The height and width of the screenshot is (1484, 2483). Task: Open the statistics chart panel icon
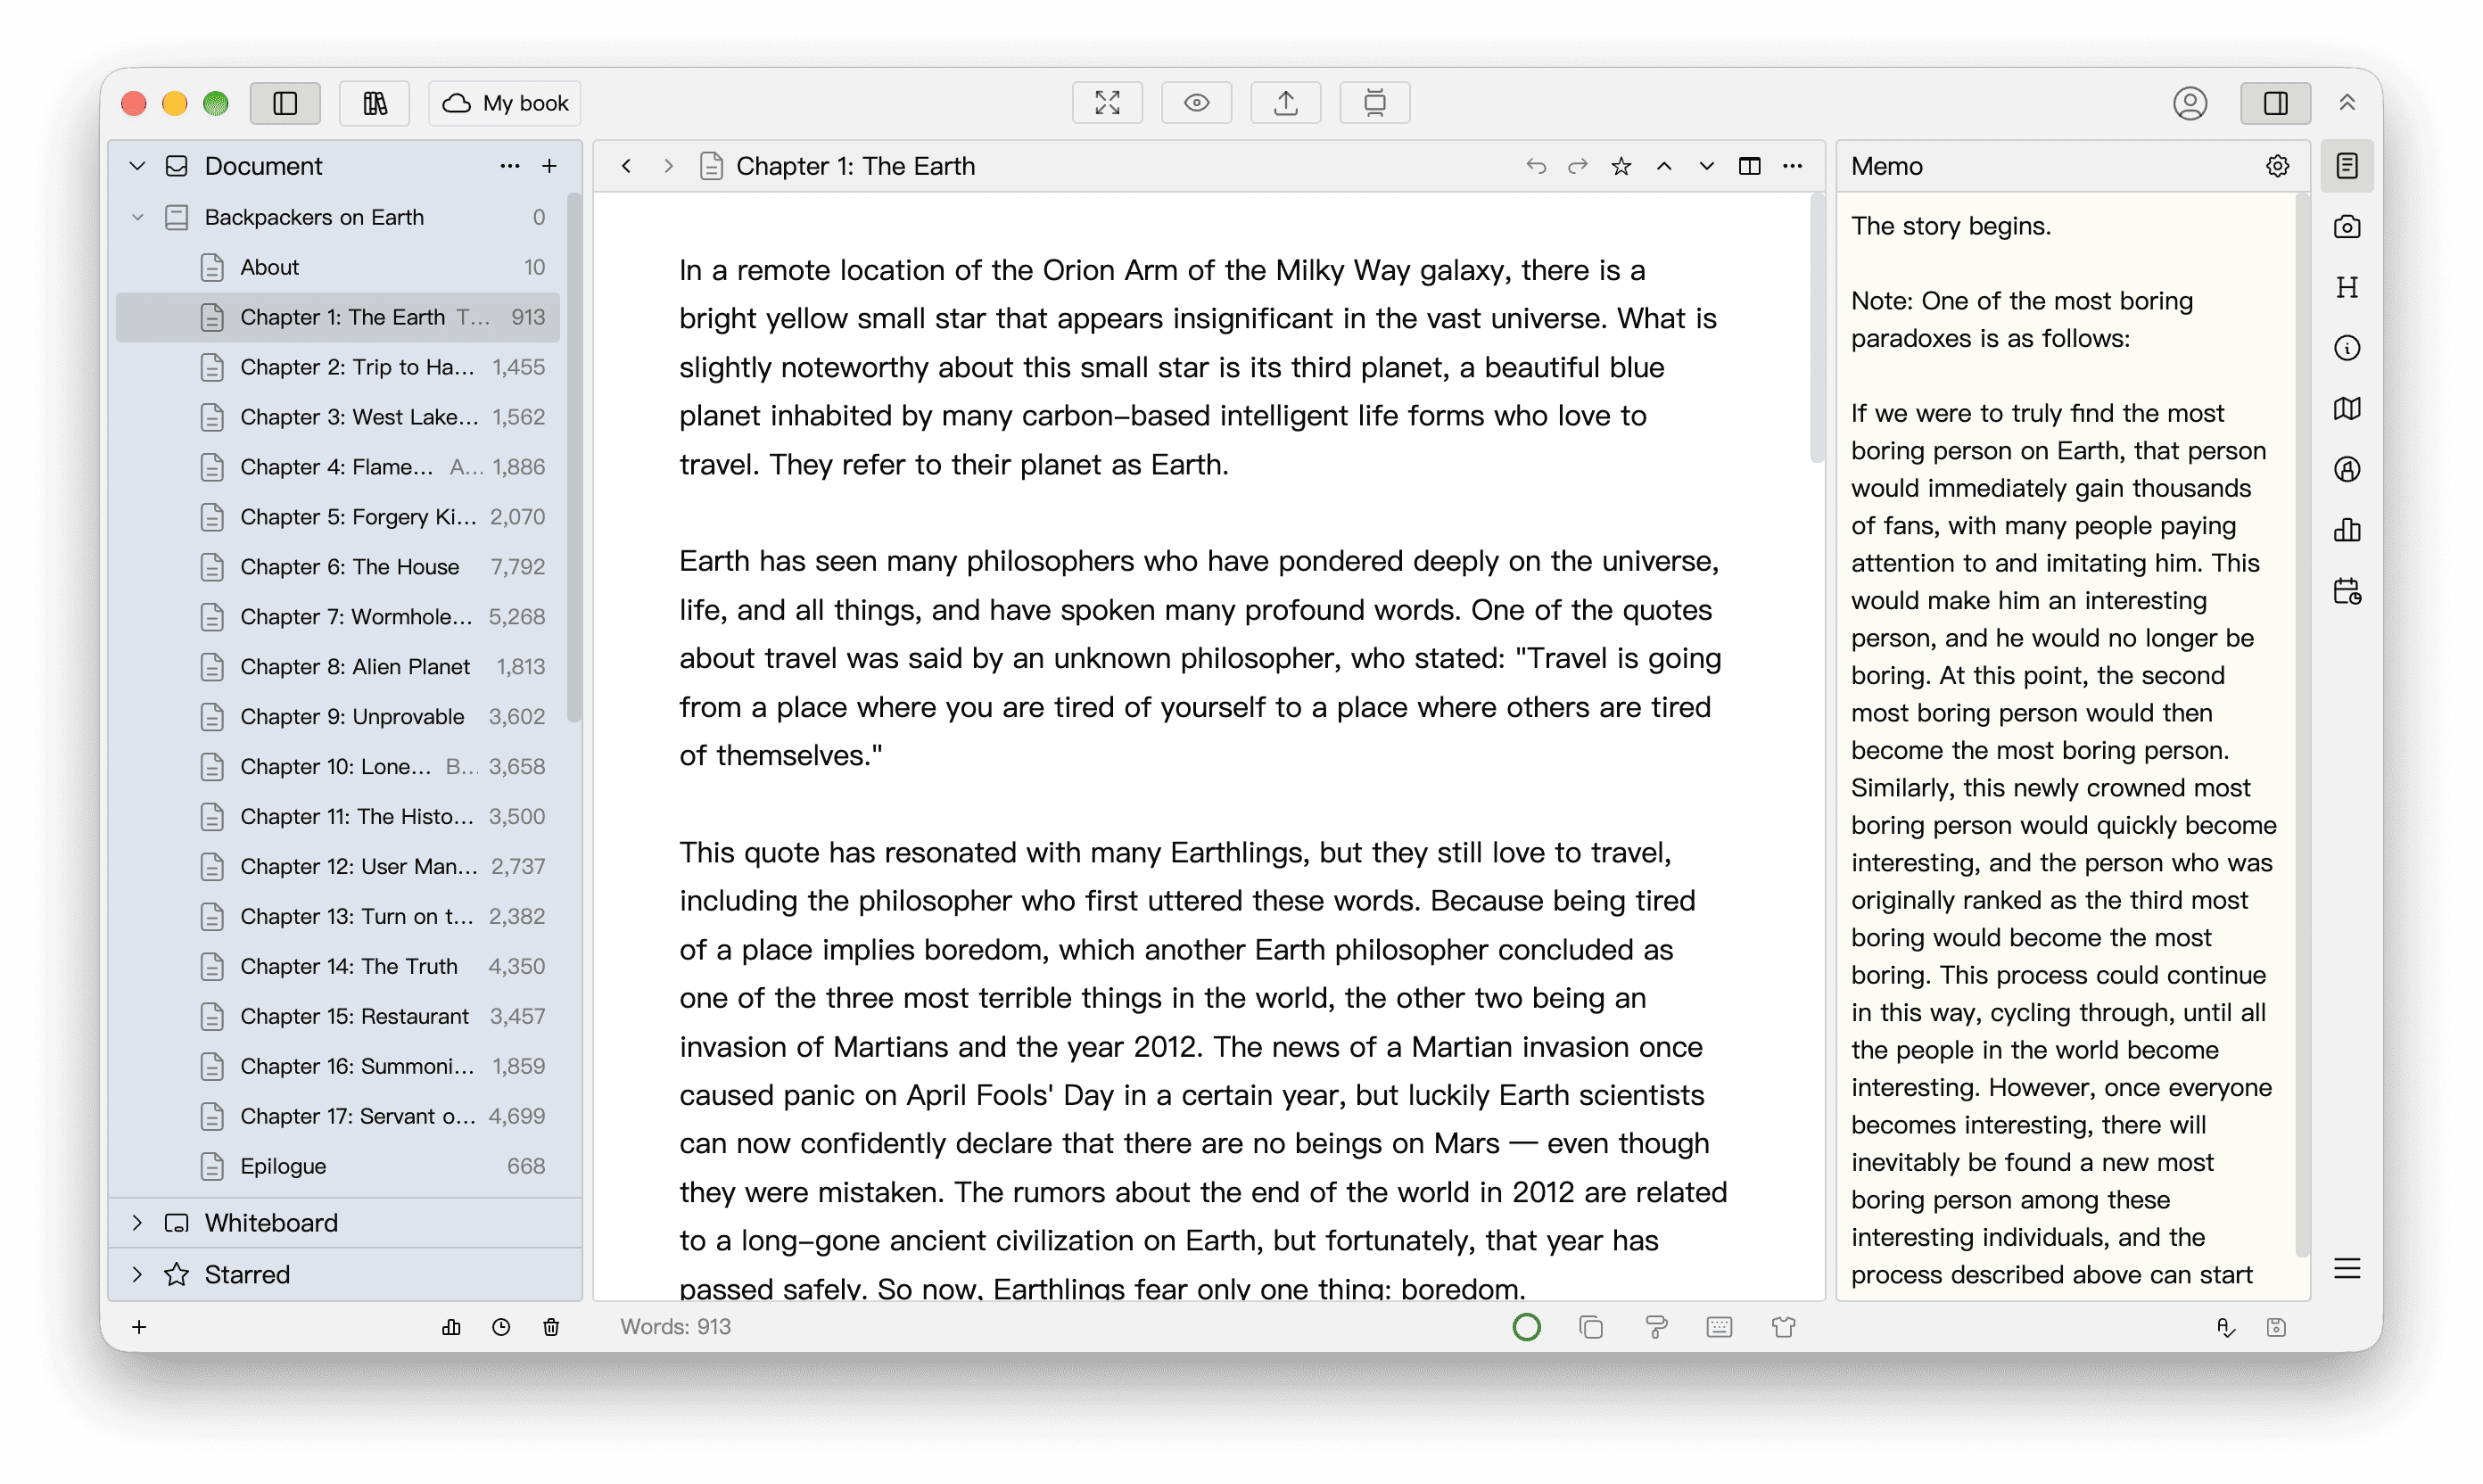point(2346,530)
